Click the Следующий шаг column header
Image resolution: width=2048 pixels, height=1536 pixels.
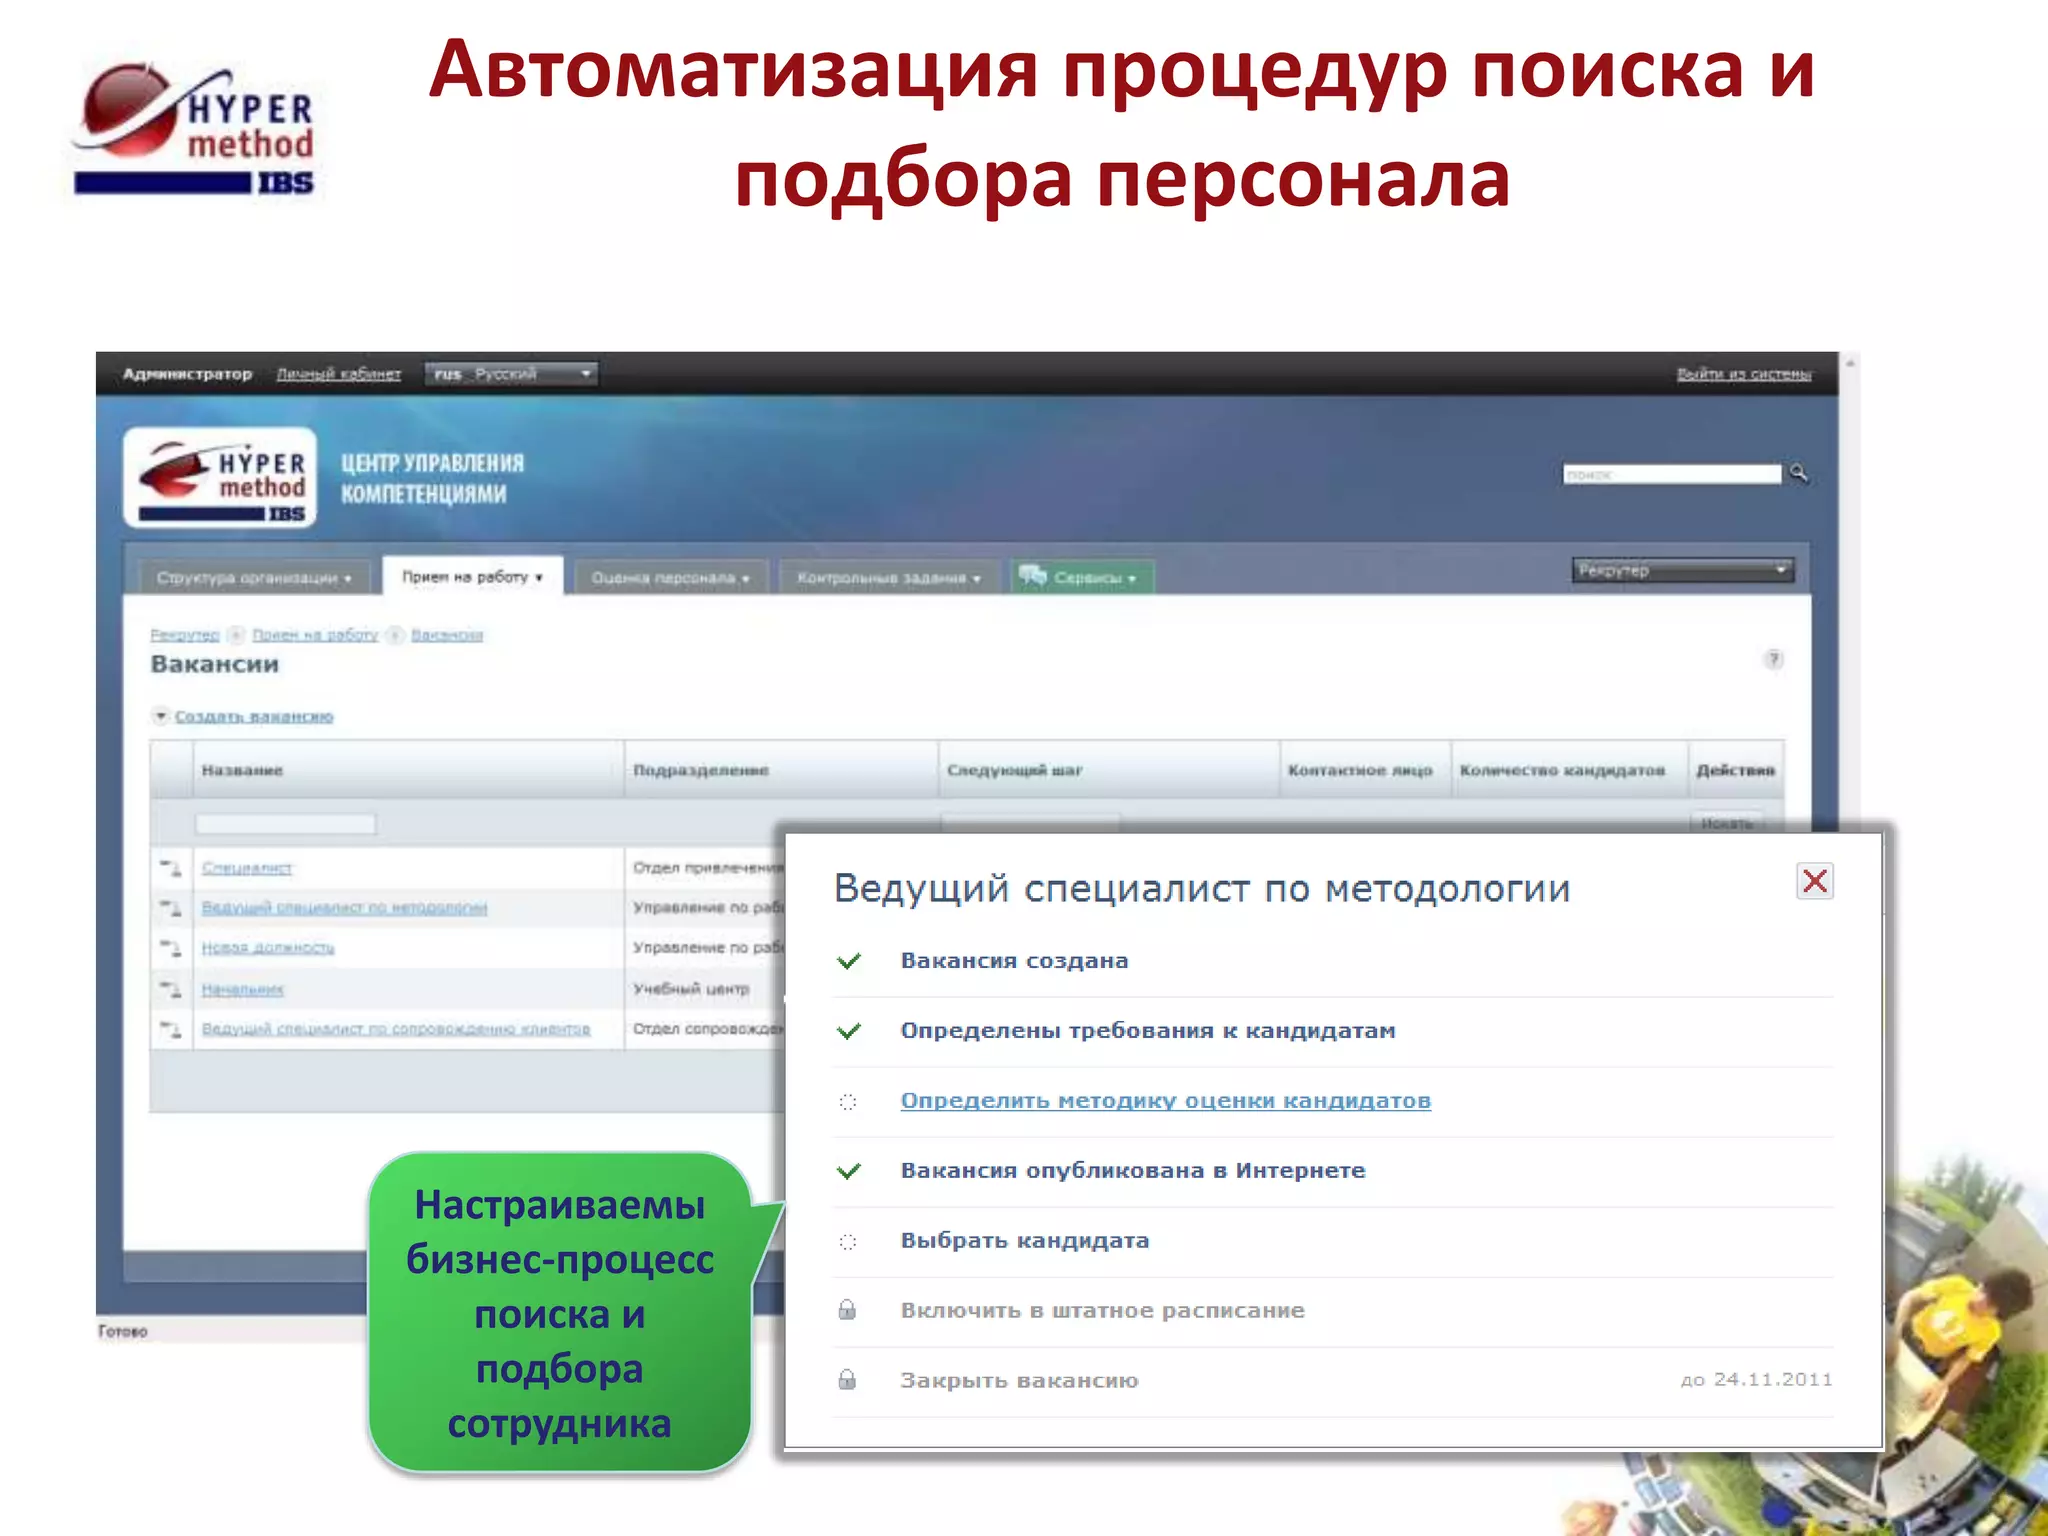[x=1109, y=770]
